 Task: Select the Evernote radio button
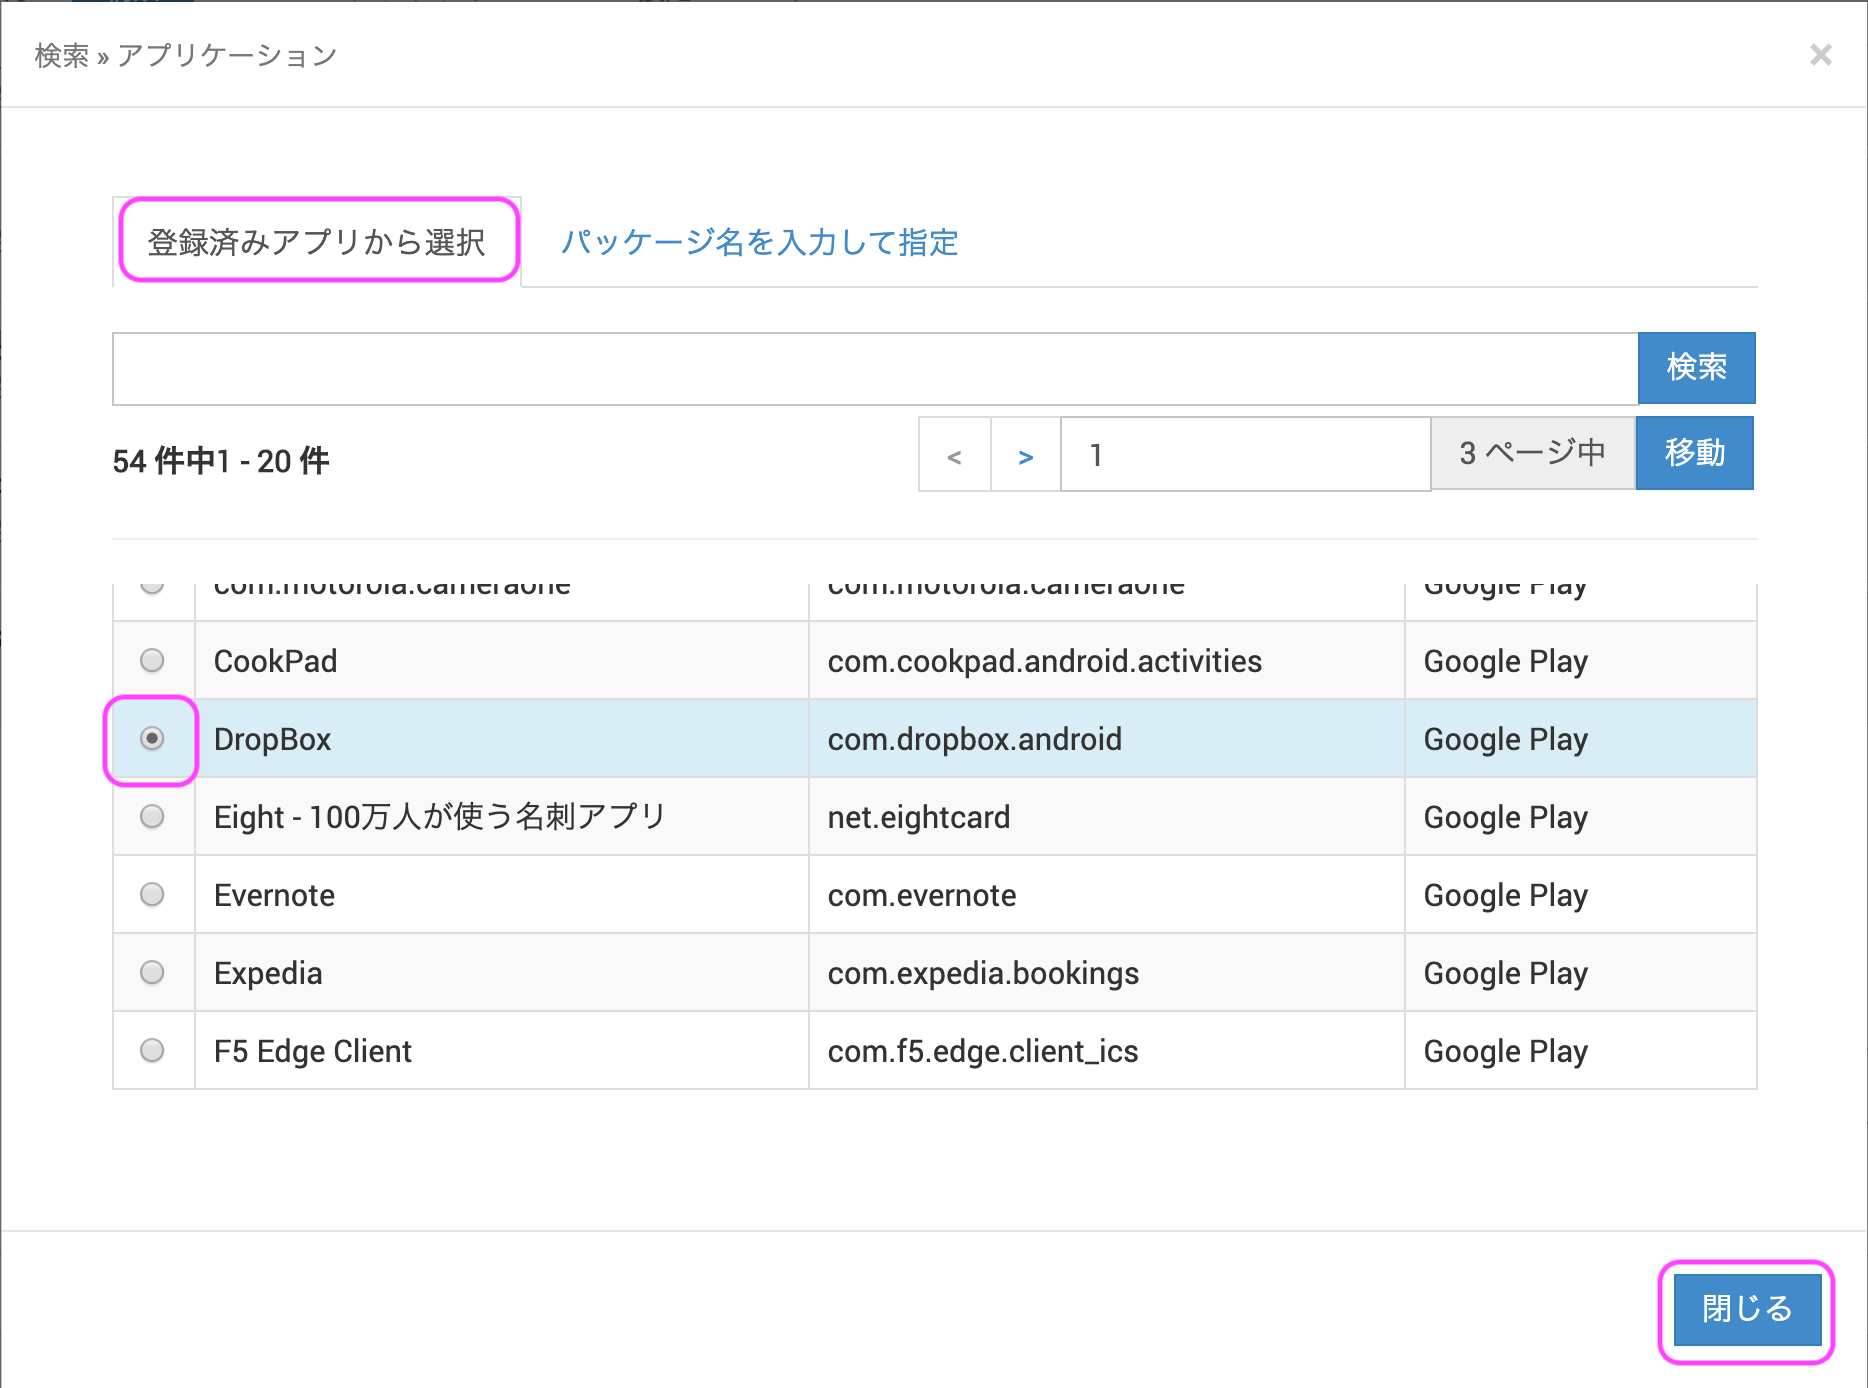point(152,895)
